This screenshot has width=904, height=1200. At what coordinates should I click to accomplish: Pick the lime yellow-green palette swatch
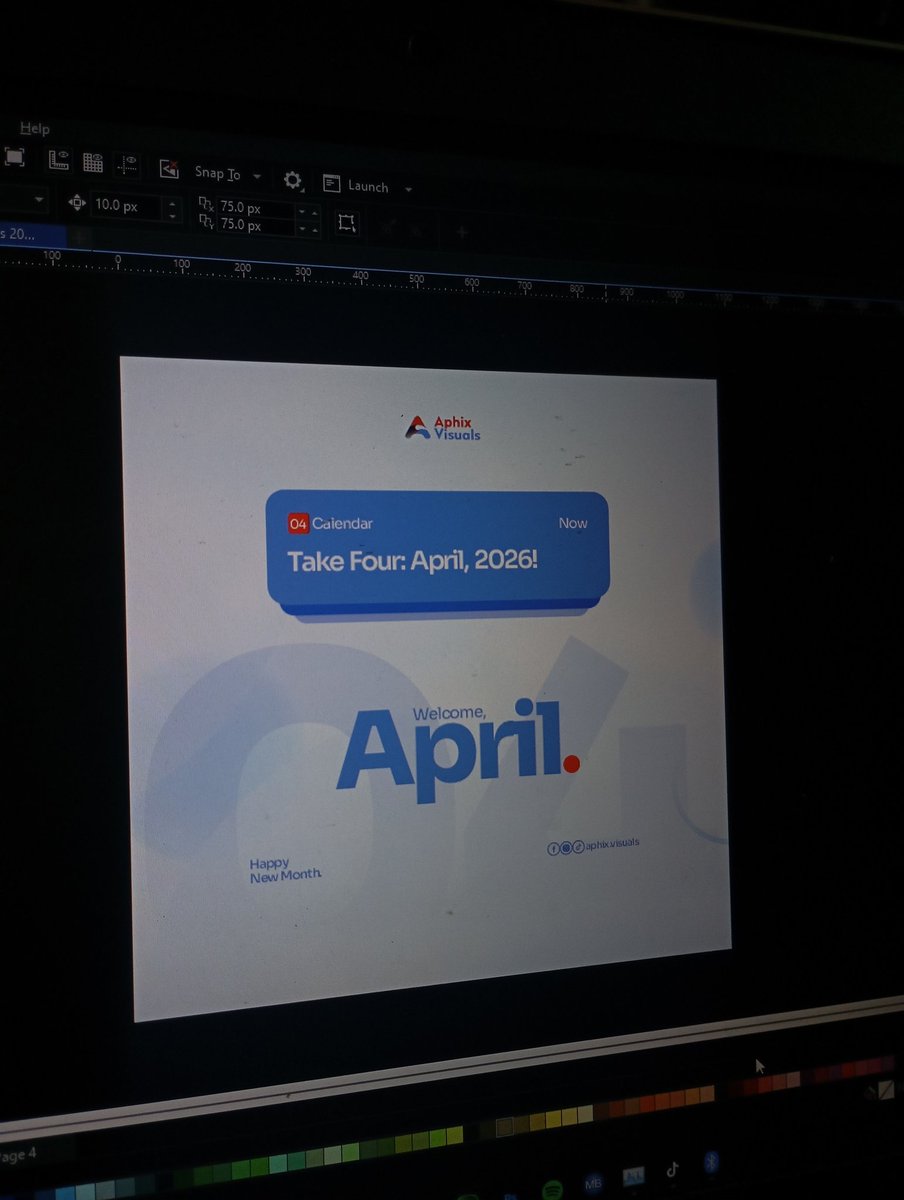coord(454,1135)
